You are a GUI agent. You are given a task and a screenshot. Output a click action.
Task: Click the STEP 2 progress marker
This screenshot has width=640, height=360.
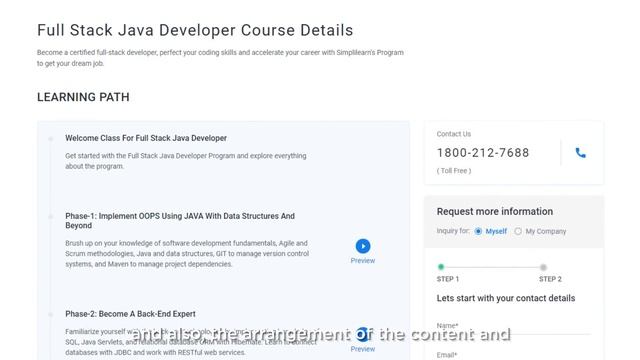click(x=543, y=267)
